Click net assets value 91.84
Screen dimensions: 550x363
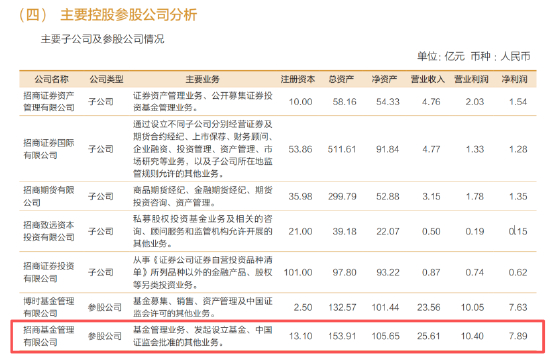click(388, 149)
